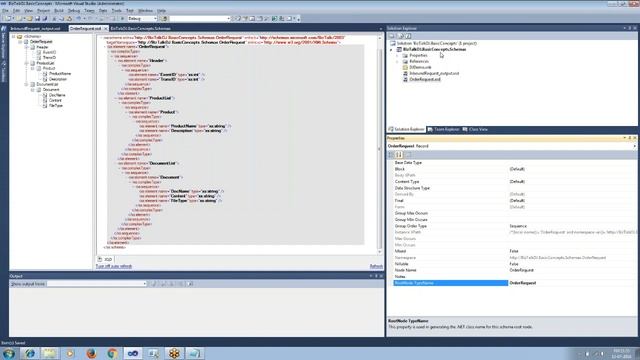Click Solution Explorer Properties toolbar icon
The width and height of the screenshot is (640, 360).
392,36
